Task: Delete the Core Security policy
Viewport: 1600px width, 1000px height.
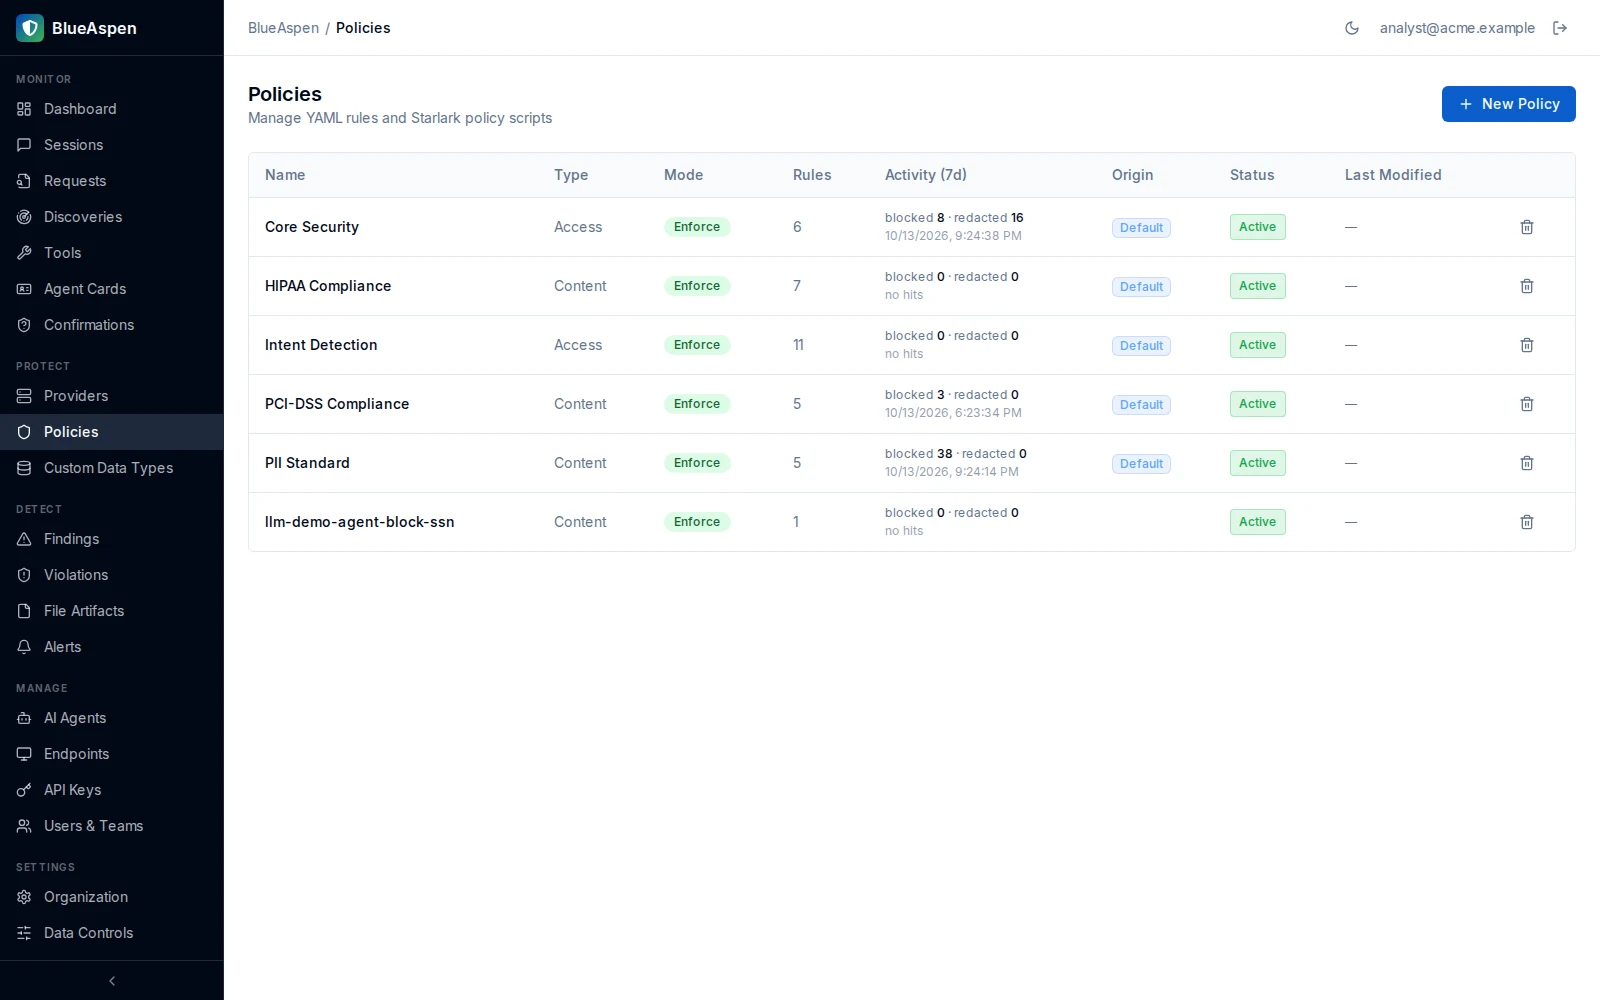Action: [1527, 227]
